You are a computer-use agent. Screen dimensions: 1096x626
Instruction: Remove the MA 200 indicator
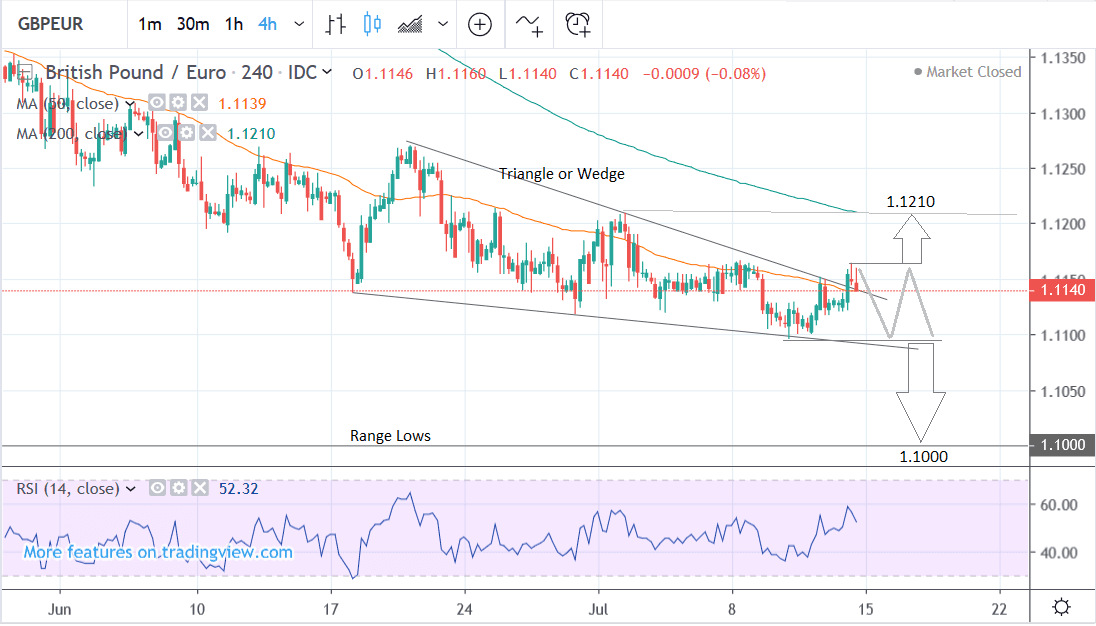pyautogui.click(x=208, y=133)
